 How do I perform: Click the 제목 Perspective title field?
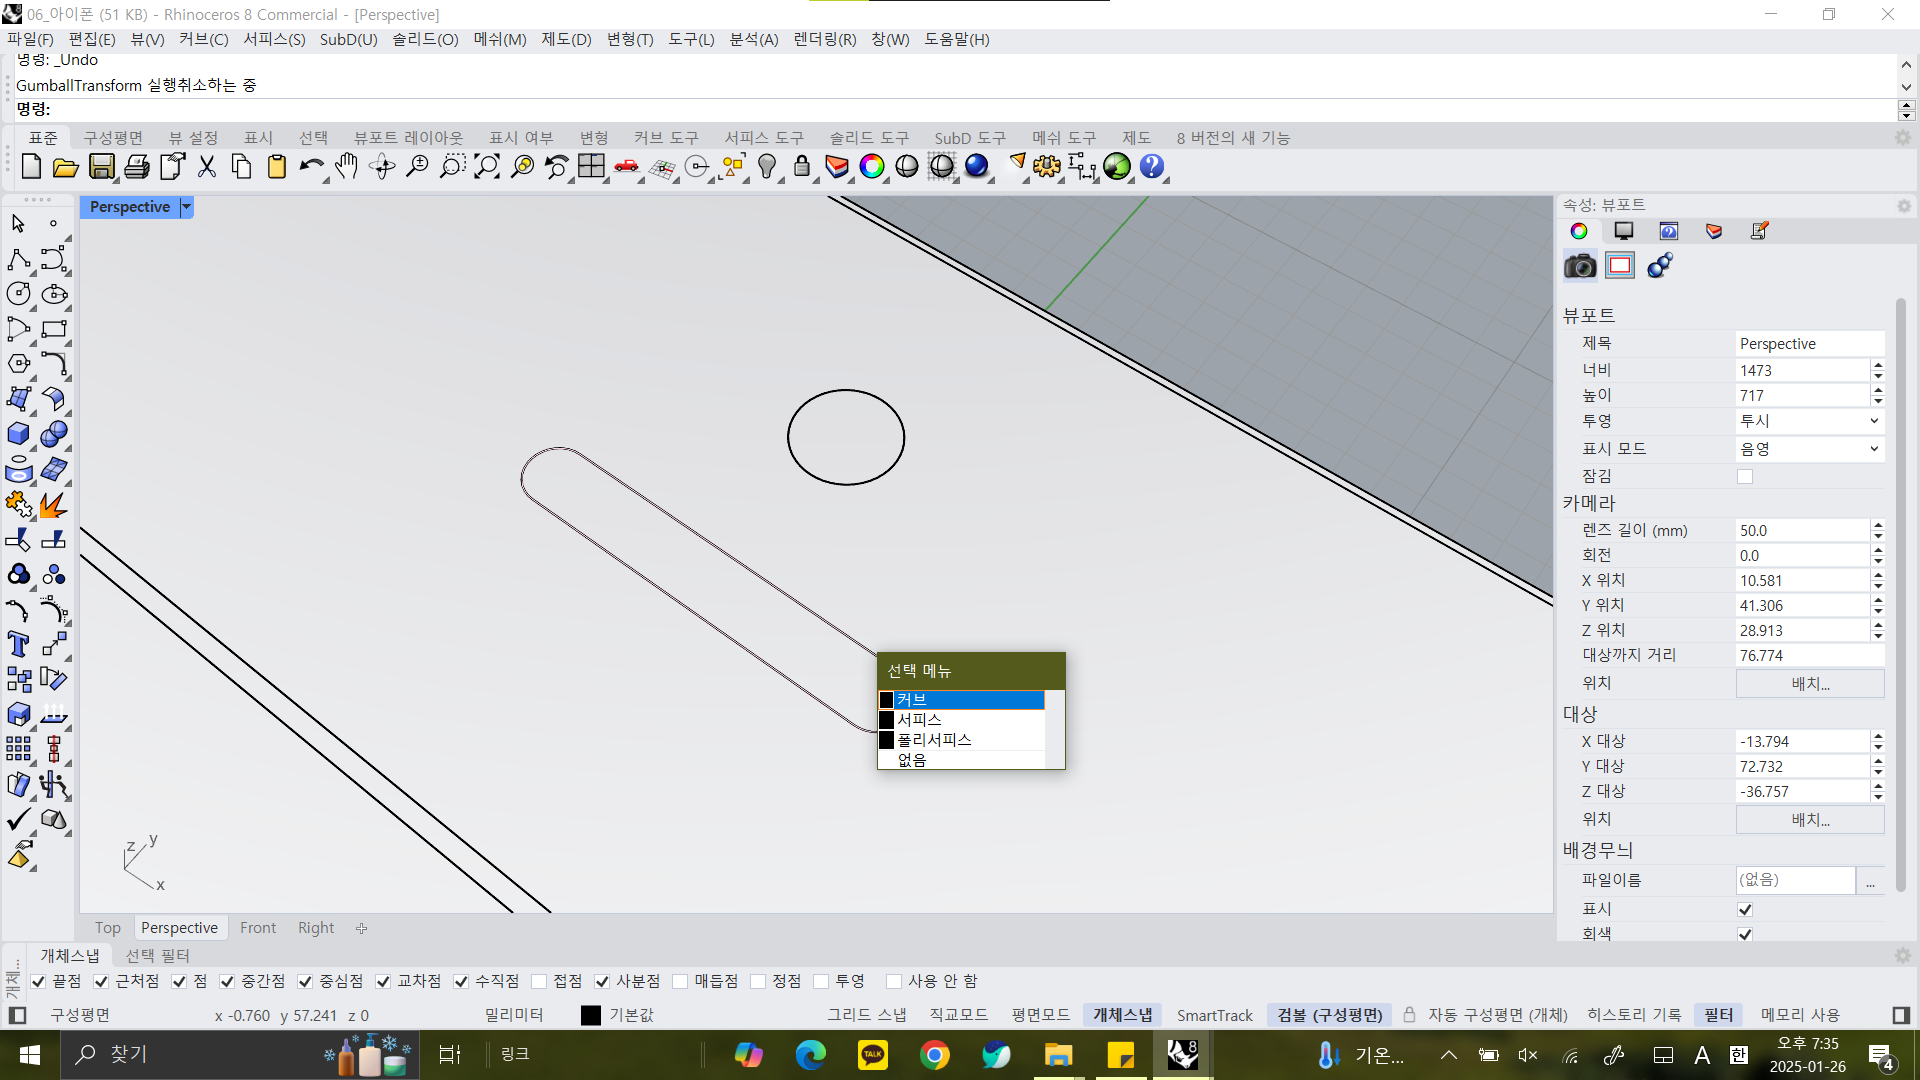coord(1810,344)
